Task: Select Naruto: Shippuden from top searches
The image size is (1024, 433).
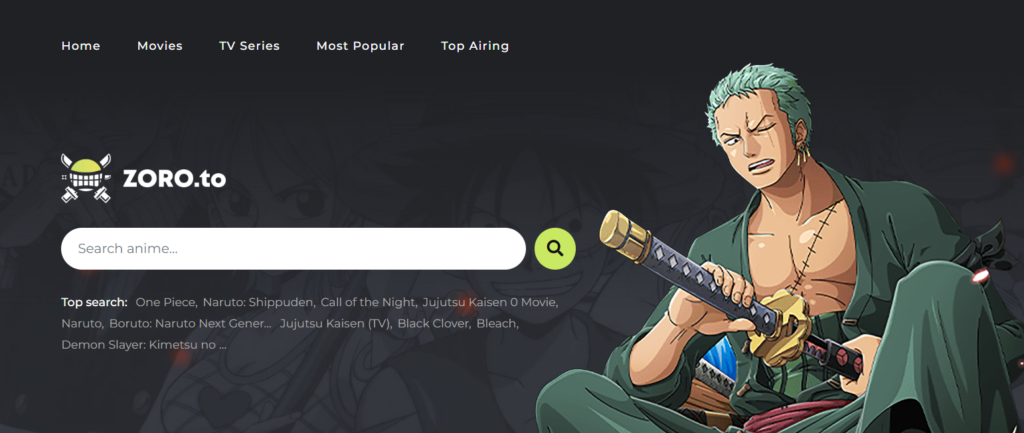Action: [258, 302]
